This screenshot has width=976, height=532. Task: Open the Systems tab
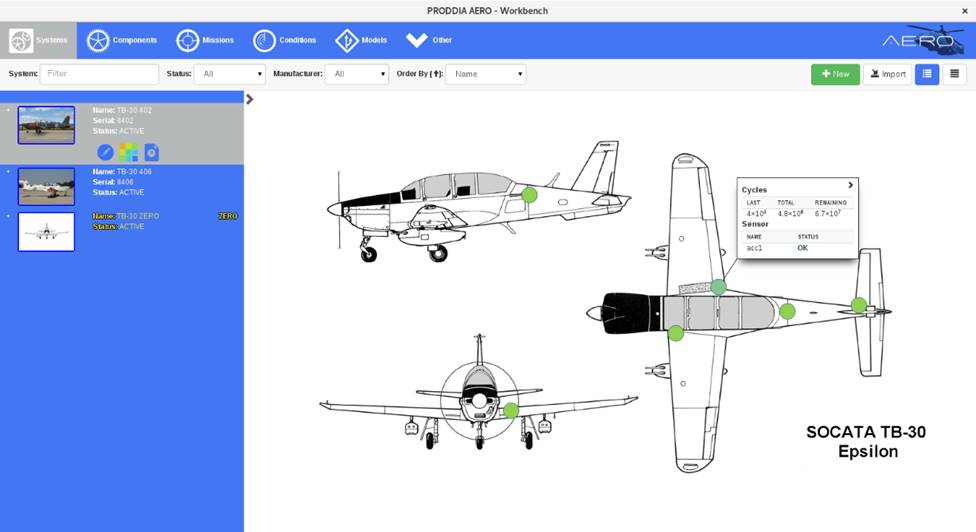(39, 40)
